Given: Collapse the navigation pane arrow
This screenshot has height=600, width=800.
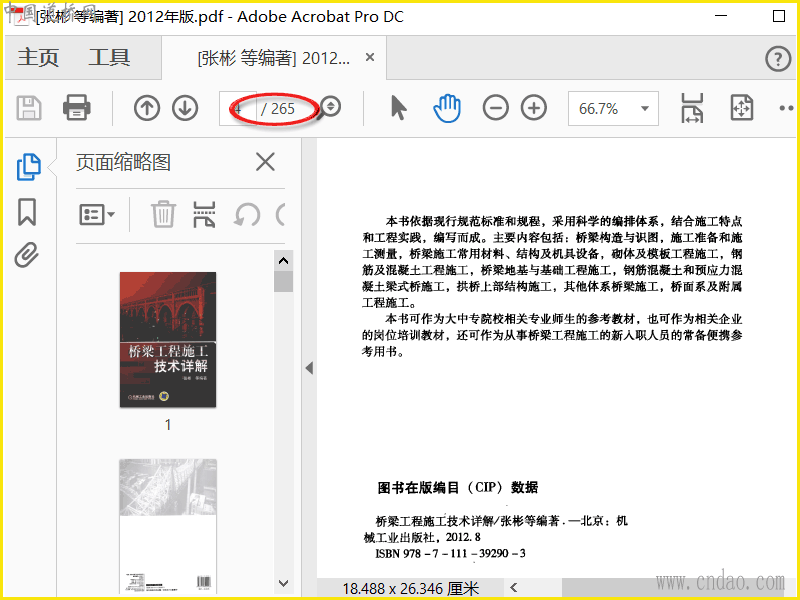Looking at the screenshot, I should pyautogui.click(x=309, y=368).
